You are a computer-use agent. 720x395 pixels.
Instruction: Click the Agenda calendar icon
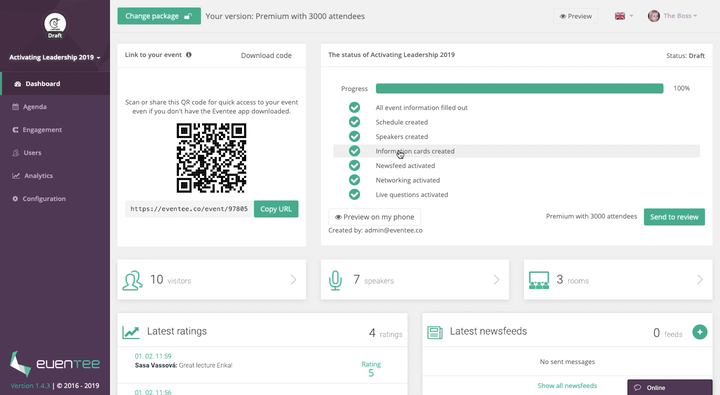tap(15, 107)
